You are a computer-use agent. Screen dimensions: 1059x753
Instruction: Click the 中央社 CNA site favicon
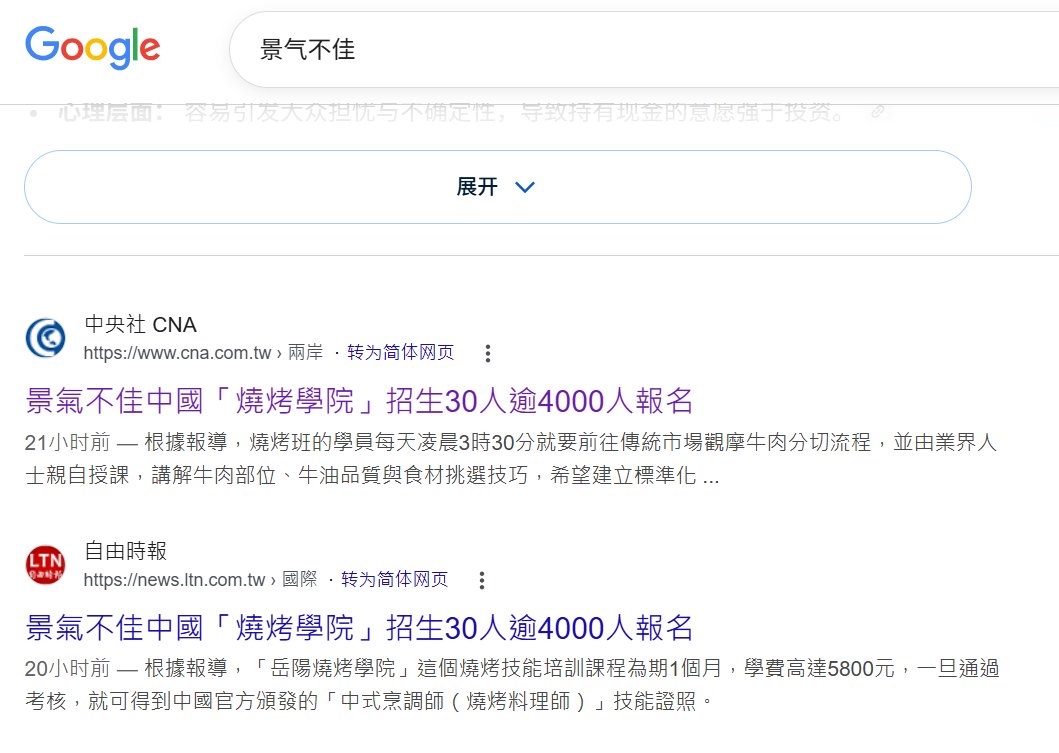click(x=45, y=338)
